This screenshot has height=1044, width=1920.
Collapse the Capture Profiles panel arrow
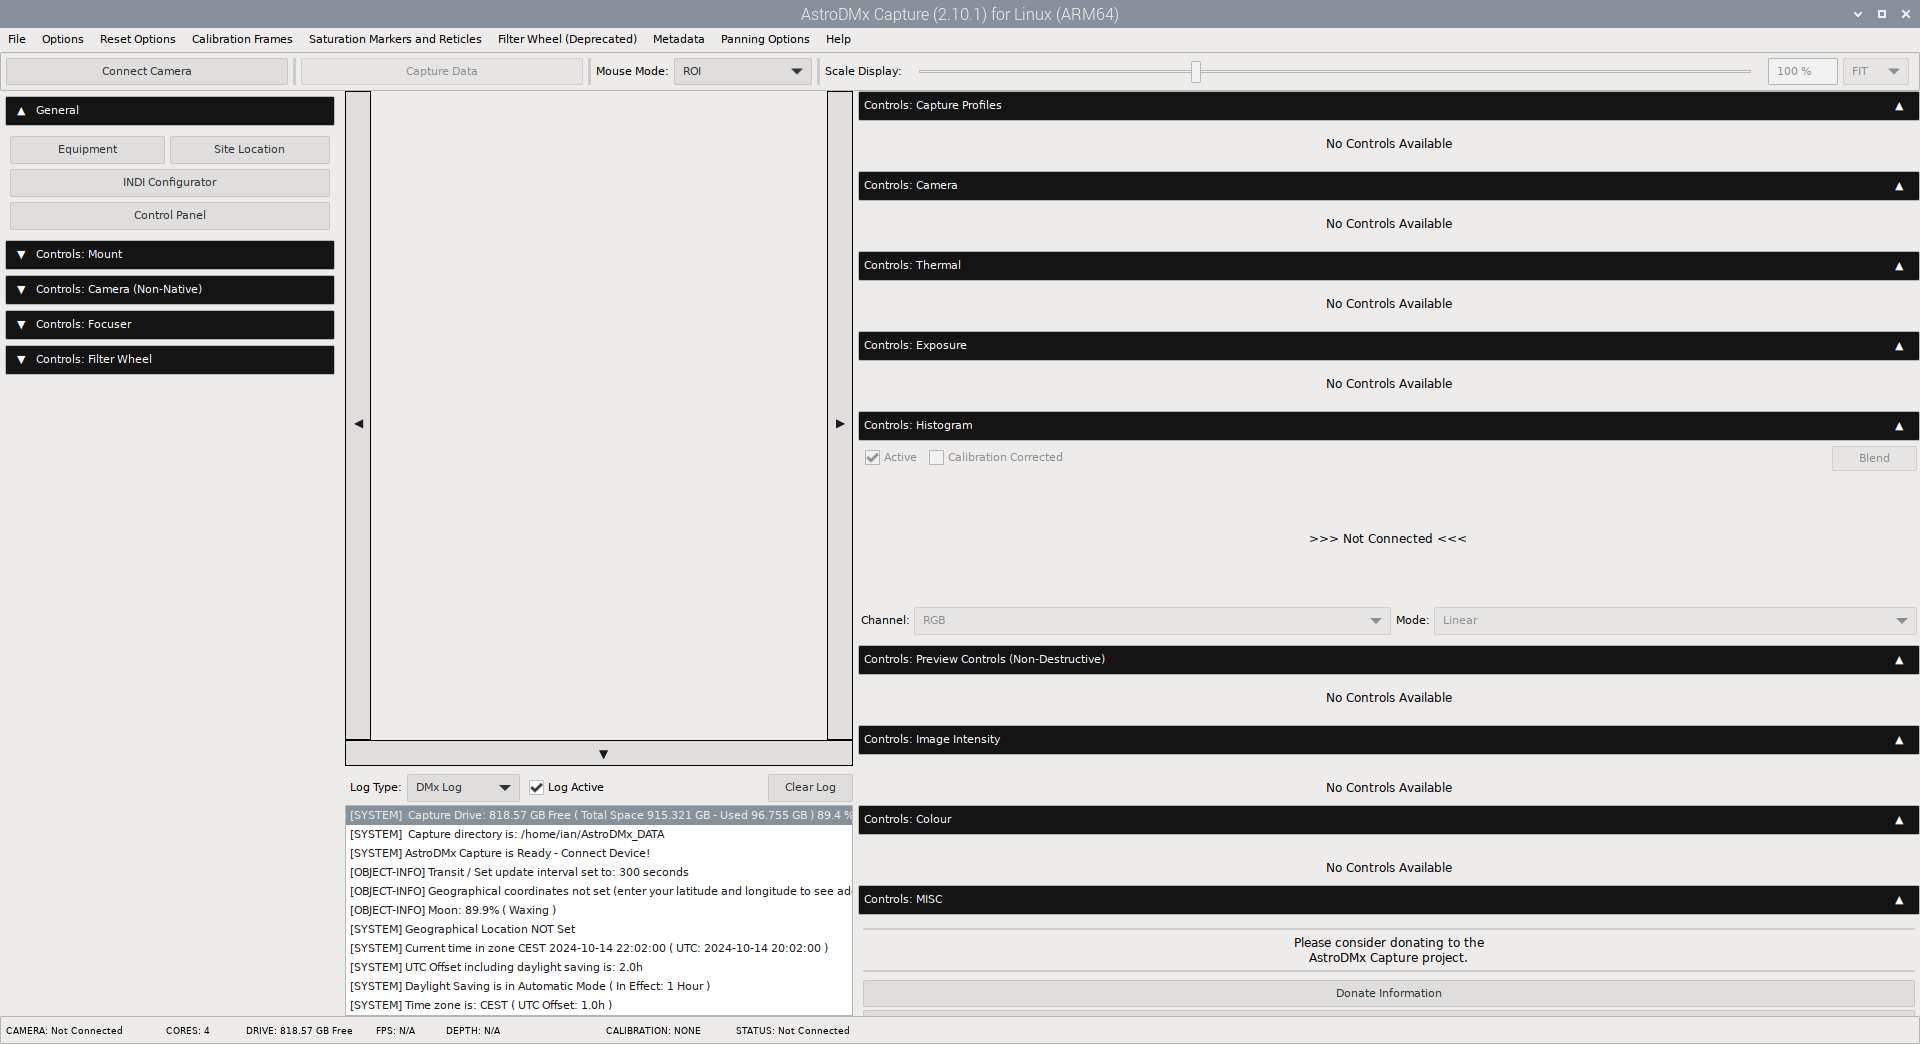click(x=1898, y=106)
